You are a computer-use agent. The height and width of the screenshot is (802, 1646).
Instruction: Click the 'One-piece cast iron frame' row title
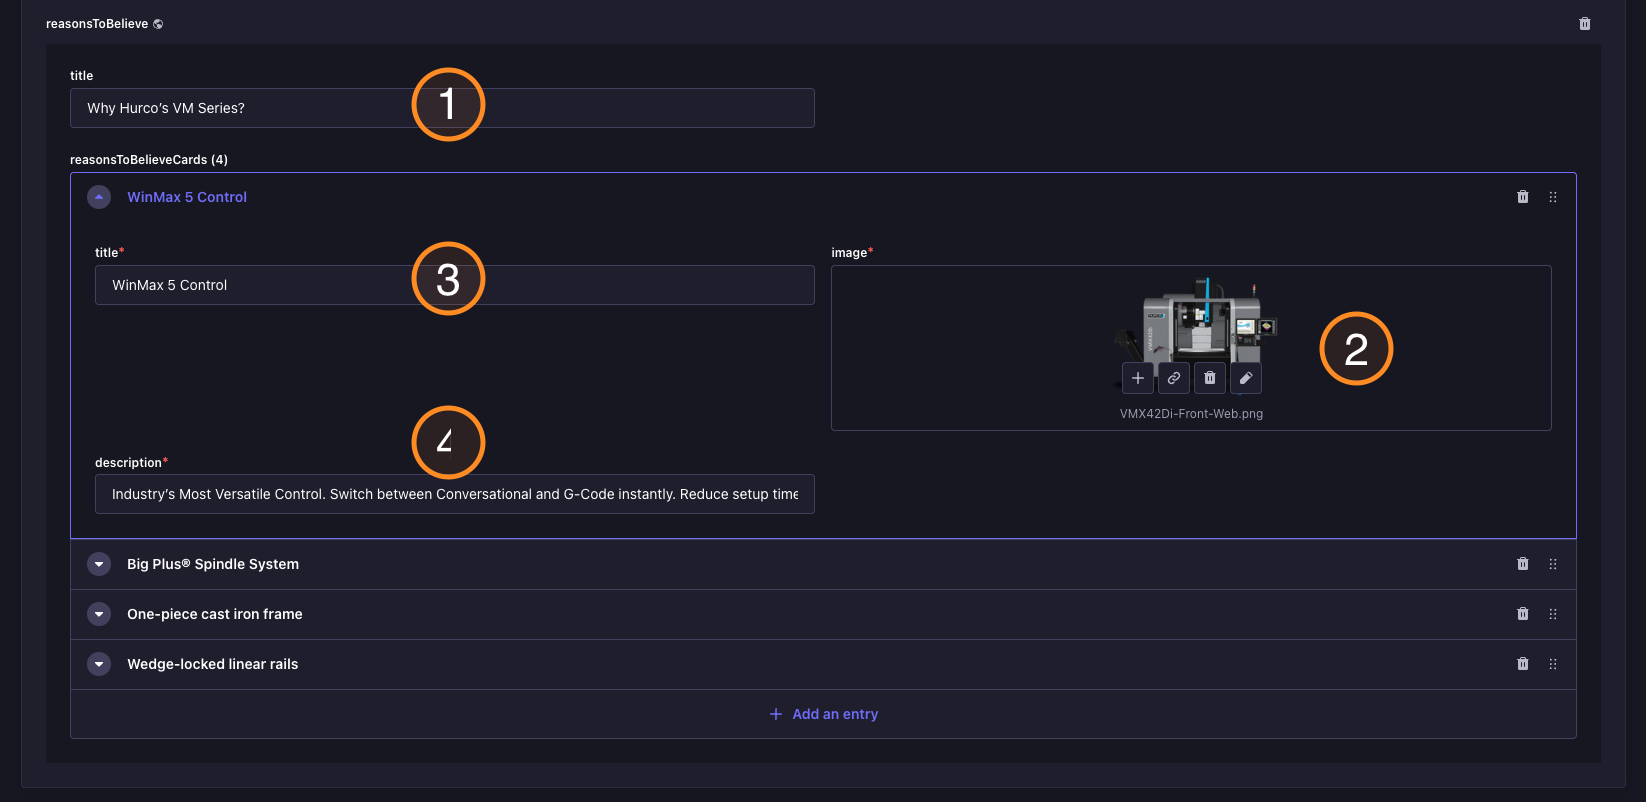[x=215, y=614]
